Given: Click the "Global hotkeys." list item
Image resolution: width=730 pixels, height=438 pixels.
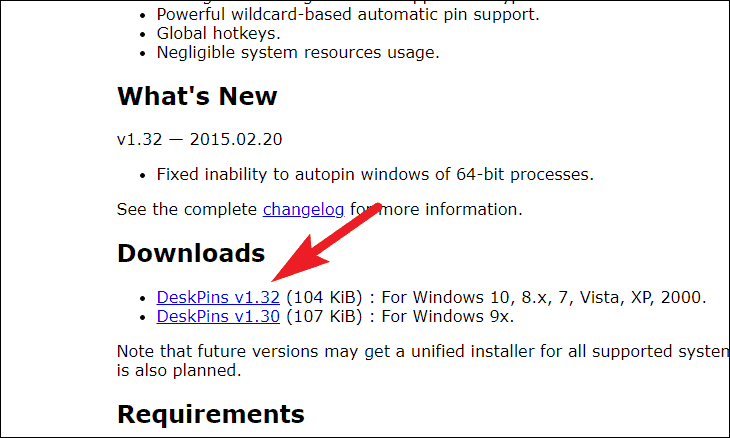Looking at the screenshot, I should coord(218,34).
